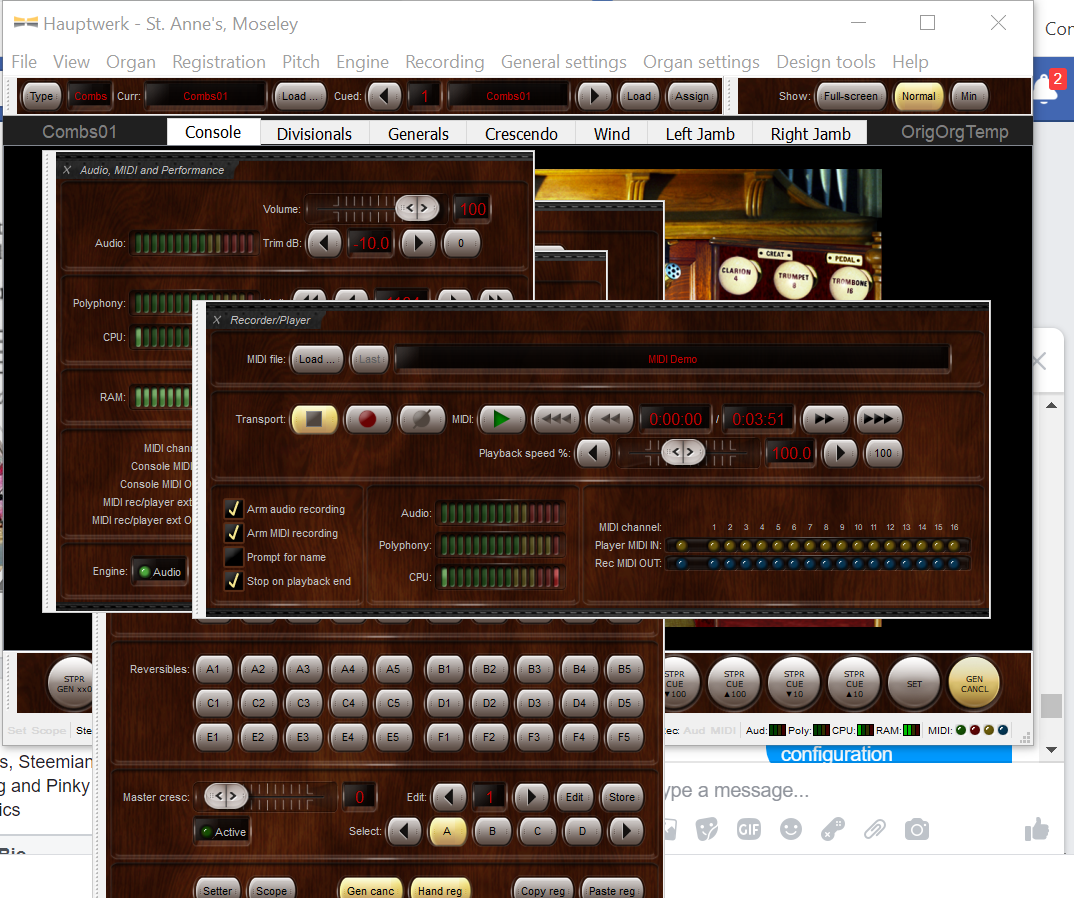Click Type button in combination toolbar
The image size is (1074, 898).
point(41,96)
